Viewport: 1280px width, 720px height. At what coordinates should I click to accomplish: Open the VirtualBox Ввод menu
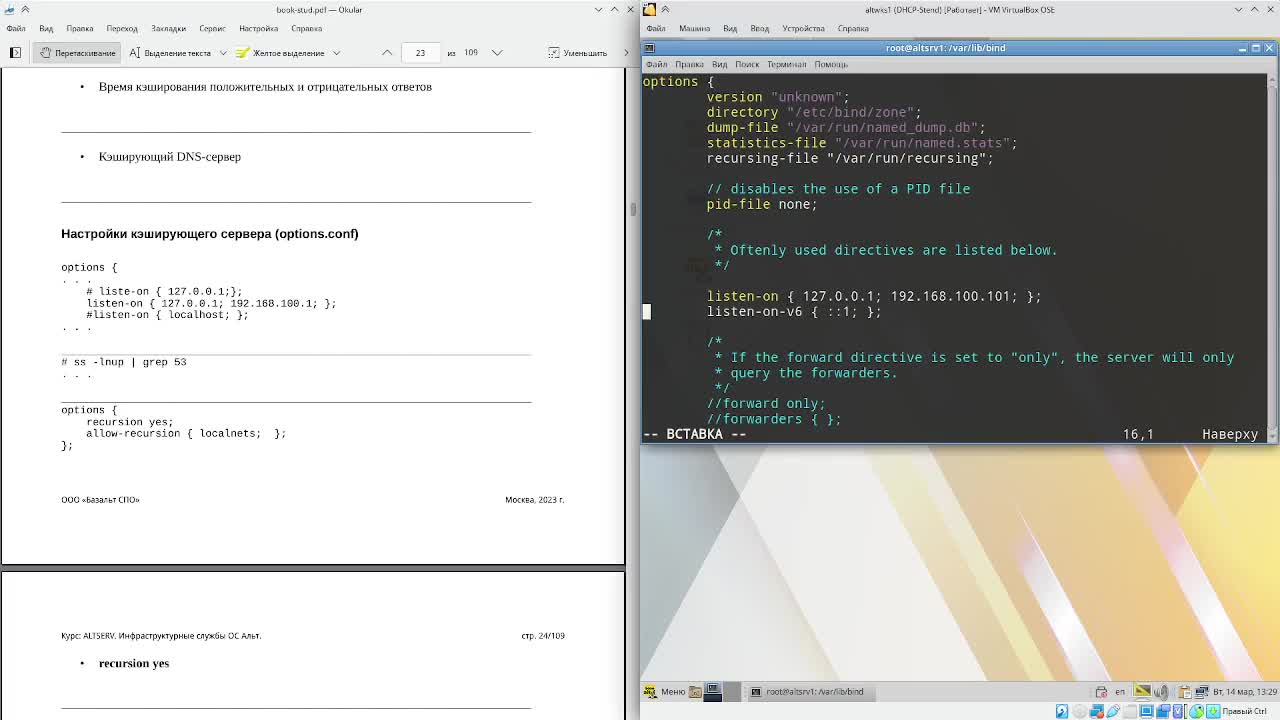[759, 28]
